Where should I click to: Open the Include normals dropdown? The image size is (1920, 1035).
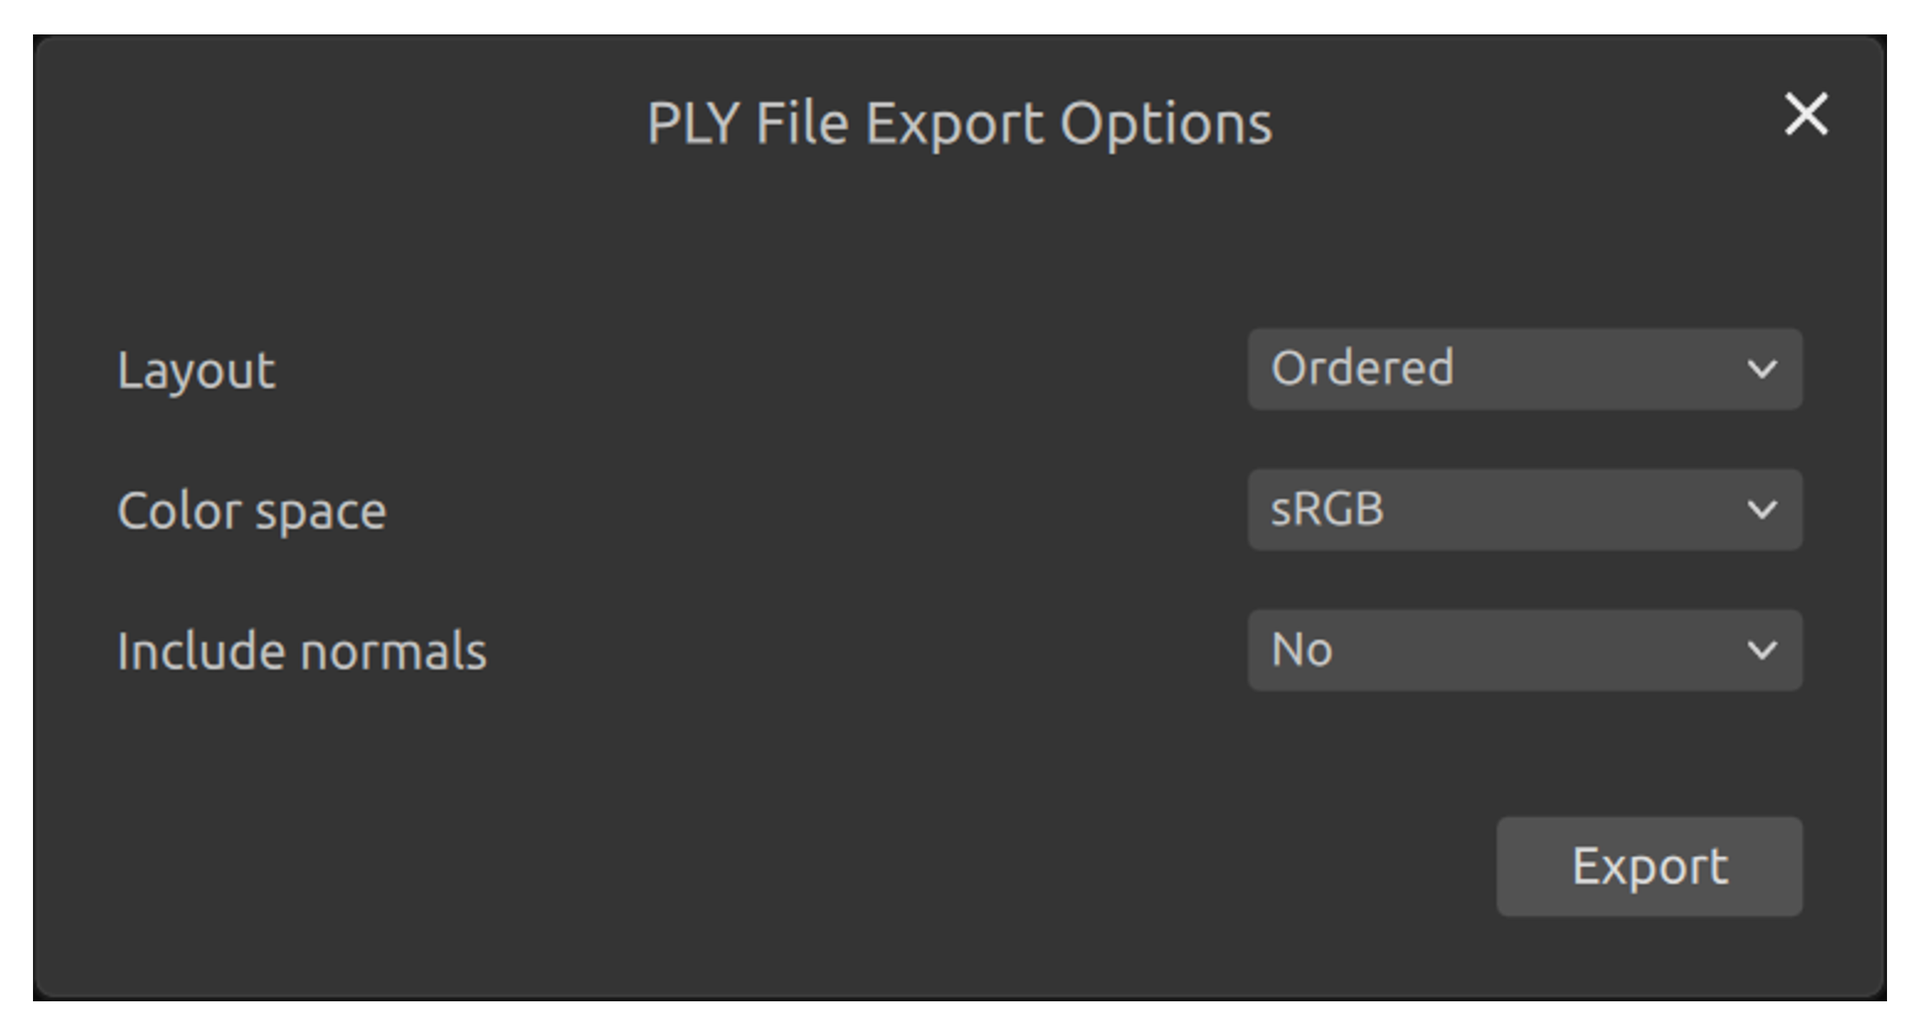[1524, 651]
